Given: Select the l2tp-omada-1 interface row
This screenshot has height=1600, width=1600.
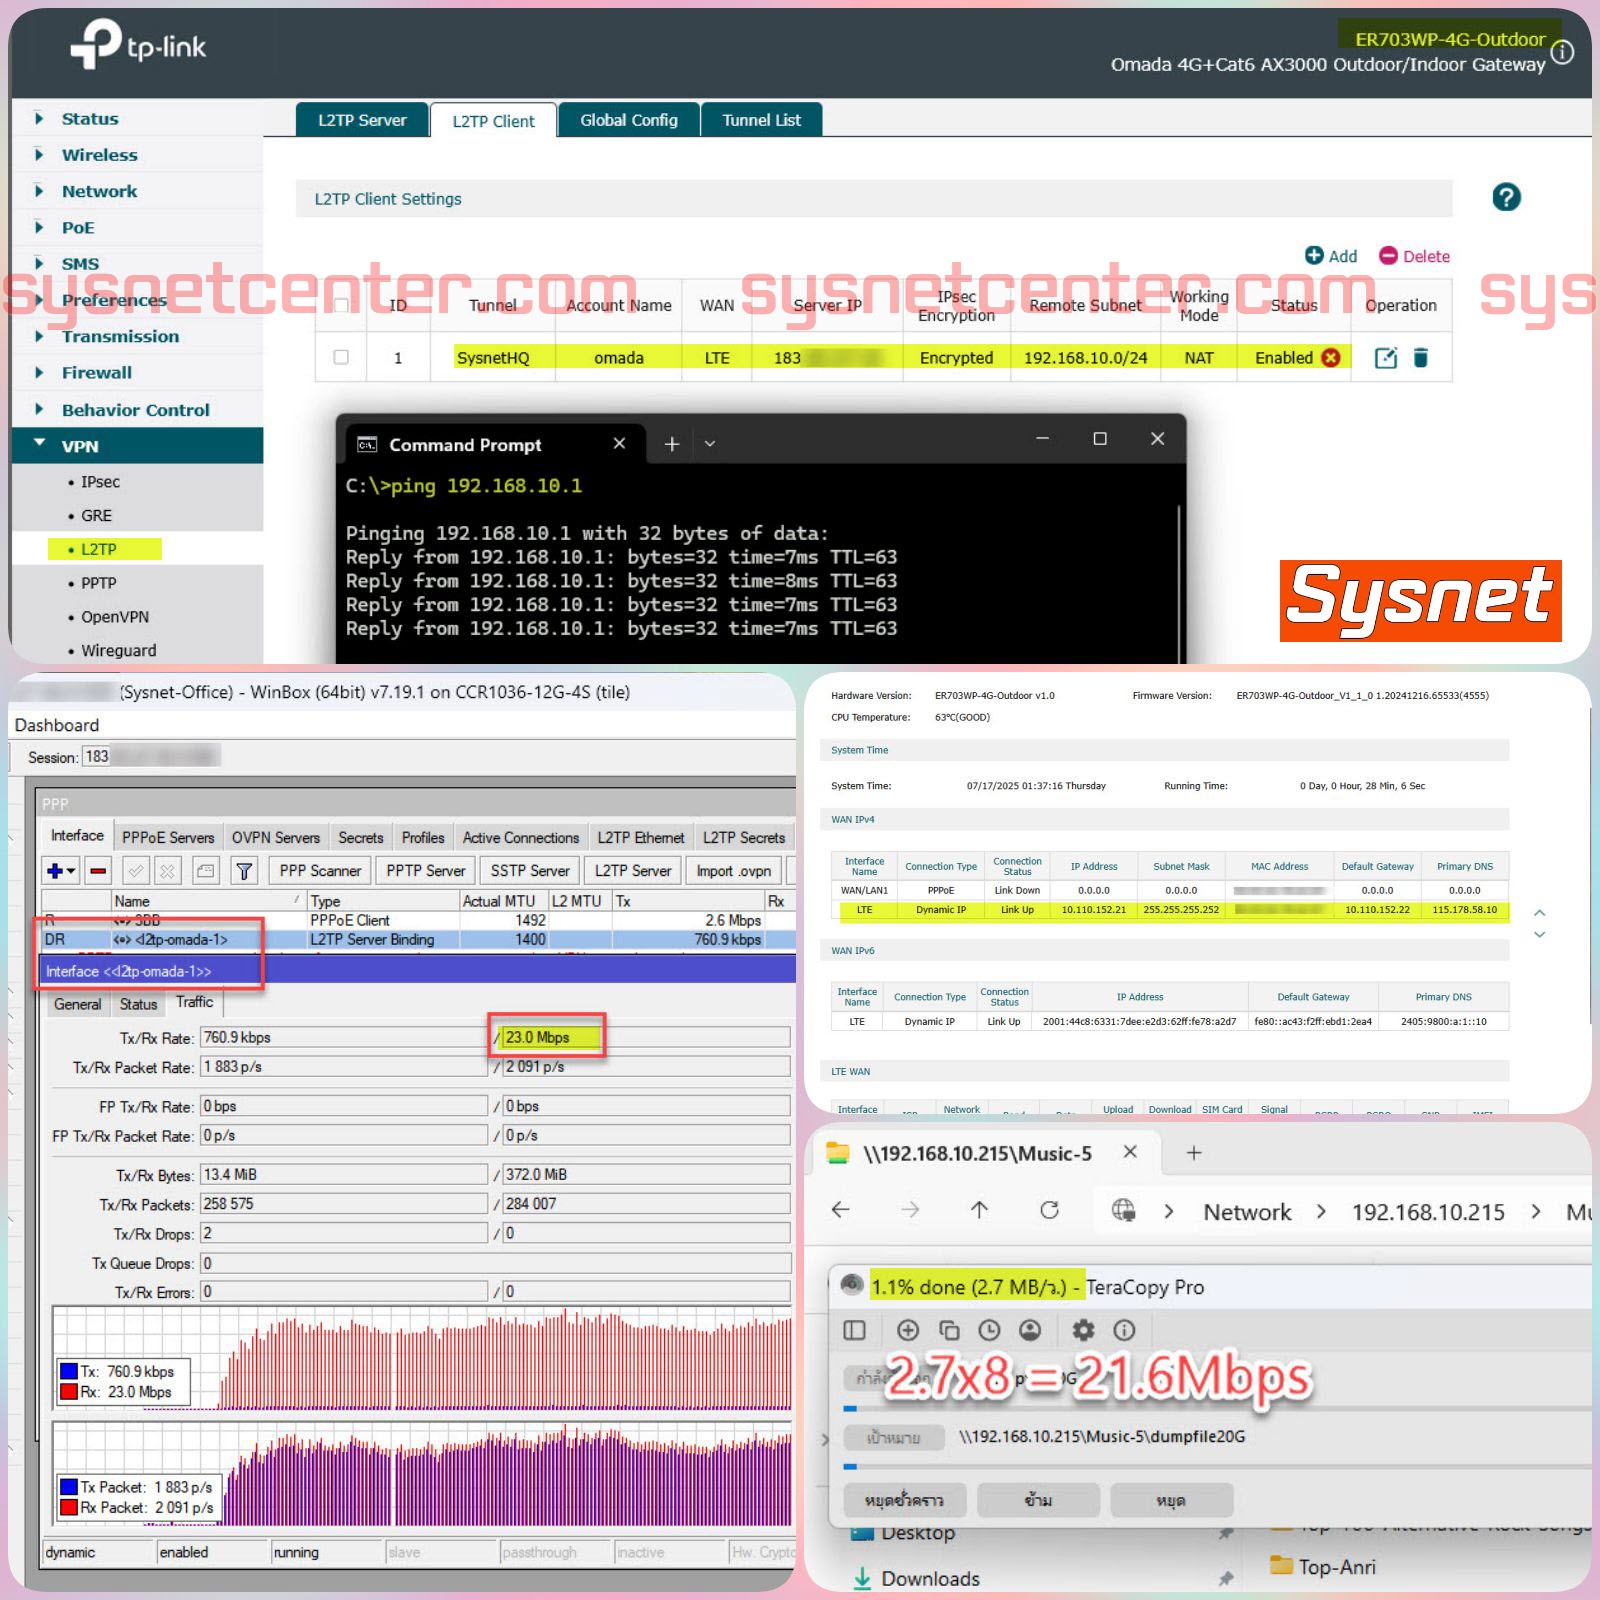Looking at the screenshot, I should (x=418, y=939).
